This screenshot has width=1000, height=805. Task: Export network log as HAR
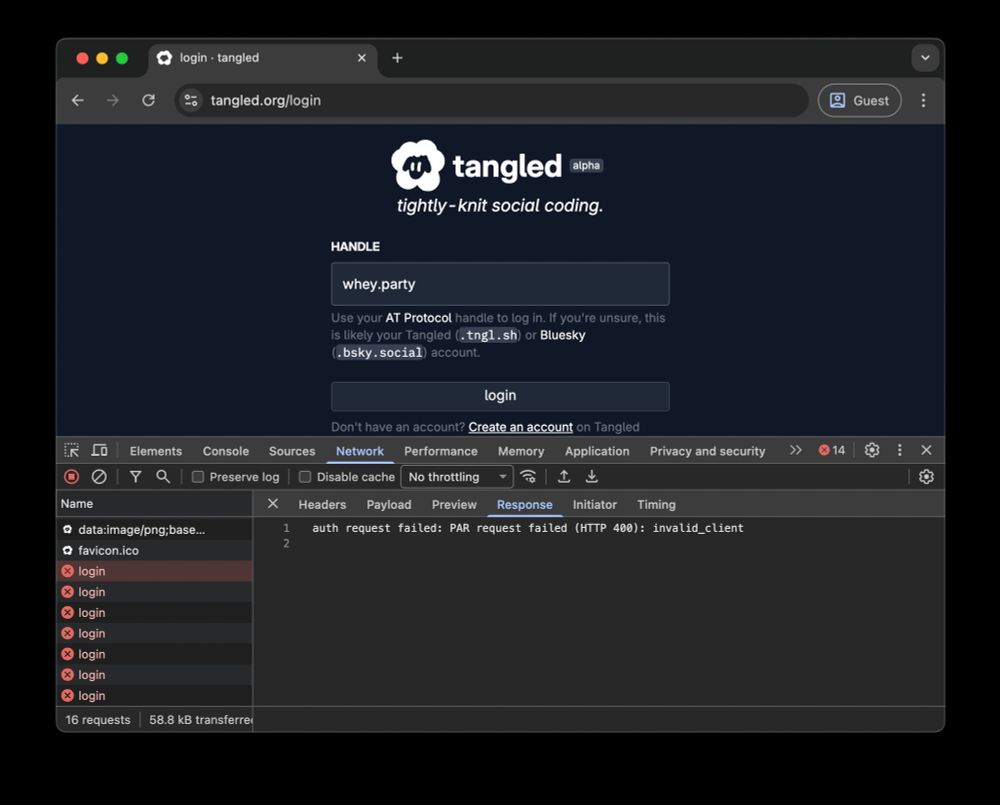click(591, 477)
